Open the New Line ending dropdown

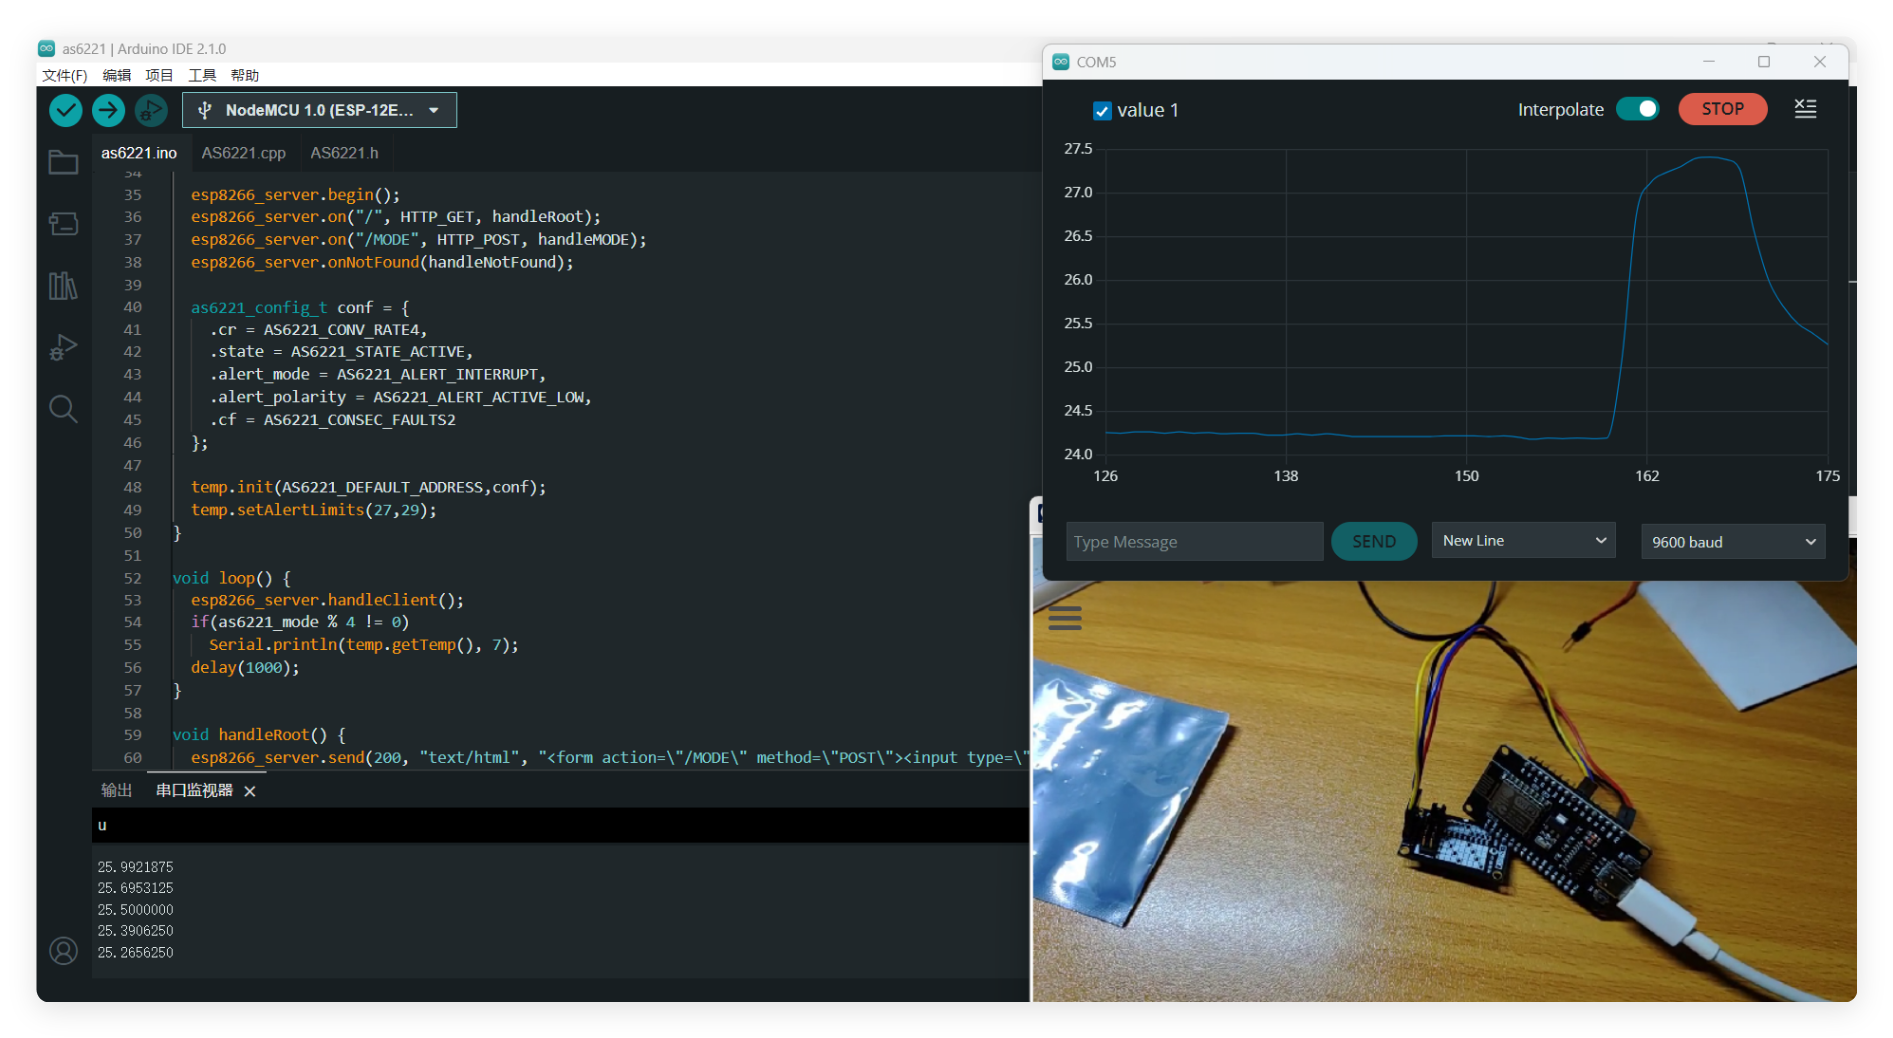[1523, 541]
